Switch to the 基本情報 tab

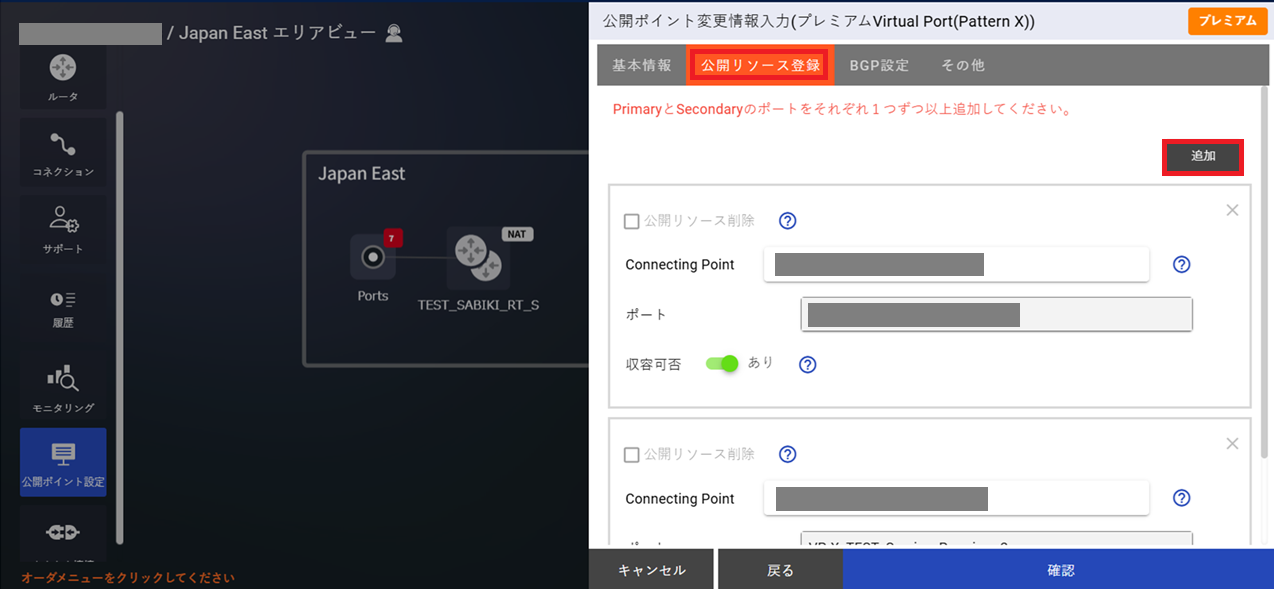pos(640,64)
